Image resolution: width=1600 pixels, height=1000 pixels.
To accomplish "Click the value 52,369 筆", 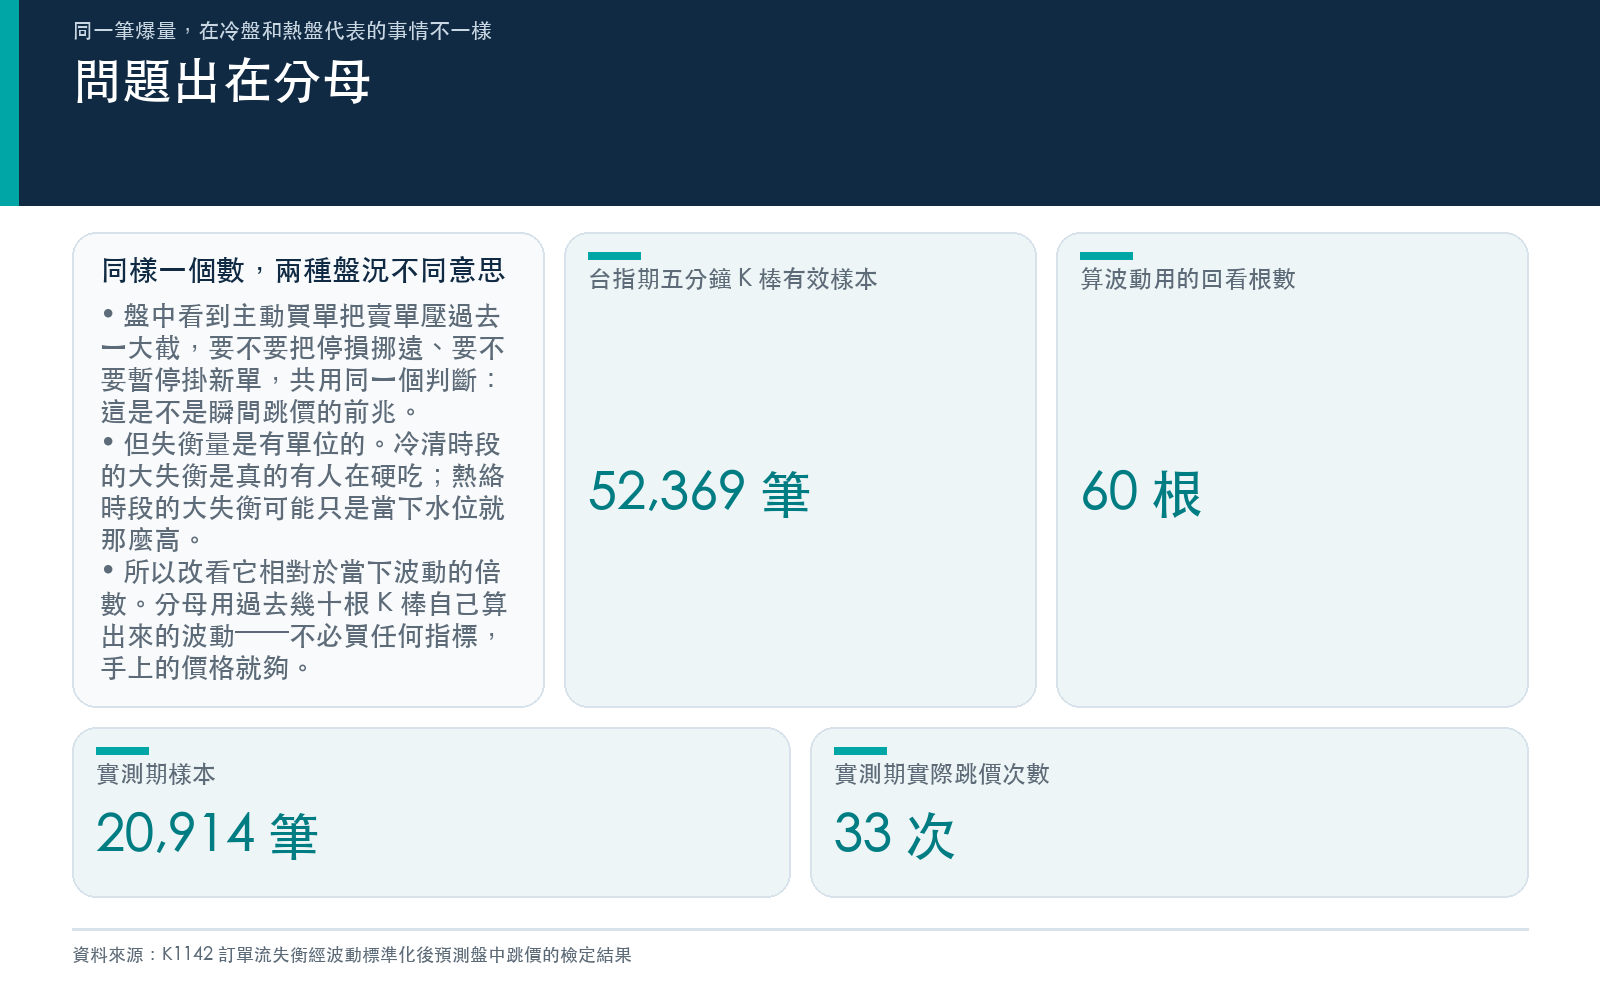I will coord(699,493).
